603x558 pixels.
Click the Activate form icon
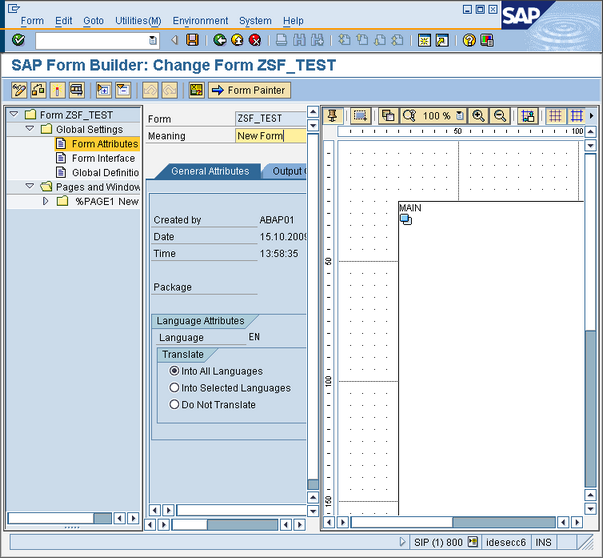(57, 90)
